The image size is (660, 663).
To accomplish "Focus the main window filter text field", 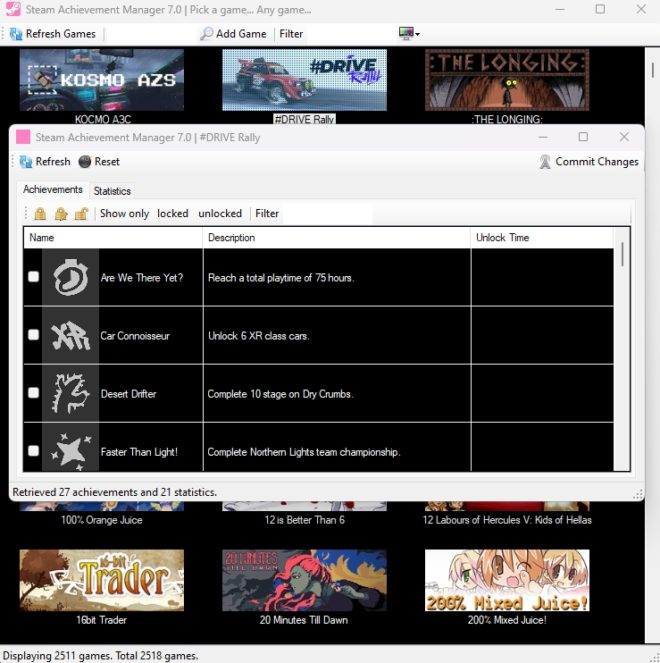I will (350, 34).
